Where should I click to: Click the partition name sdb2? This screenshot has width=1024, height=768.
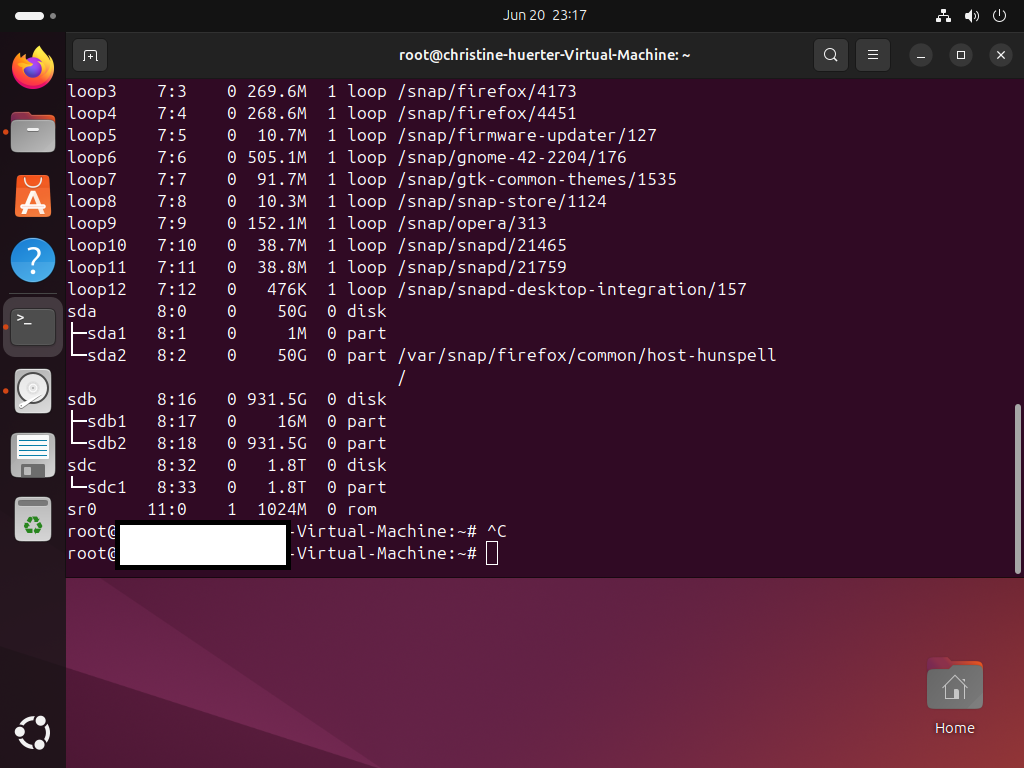(x=106, y=443)
